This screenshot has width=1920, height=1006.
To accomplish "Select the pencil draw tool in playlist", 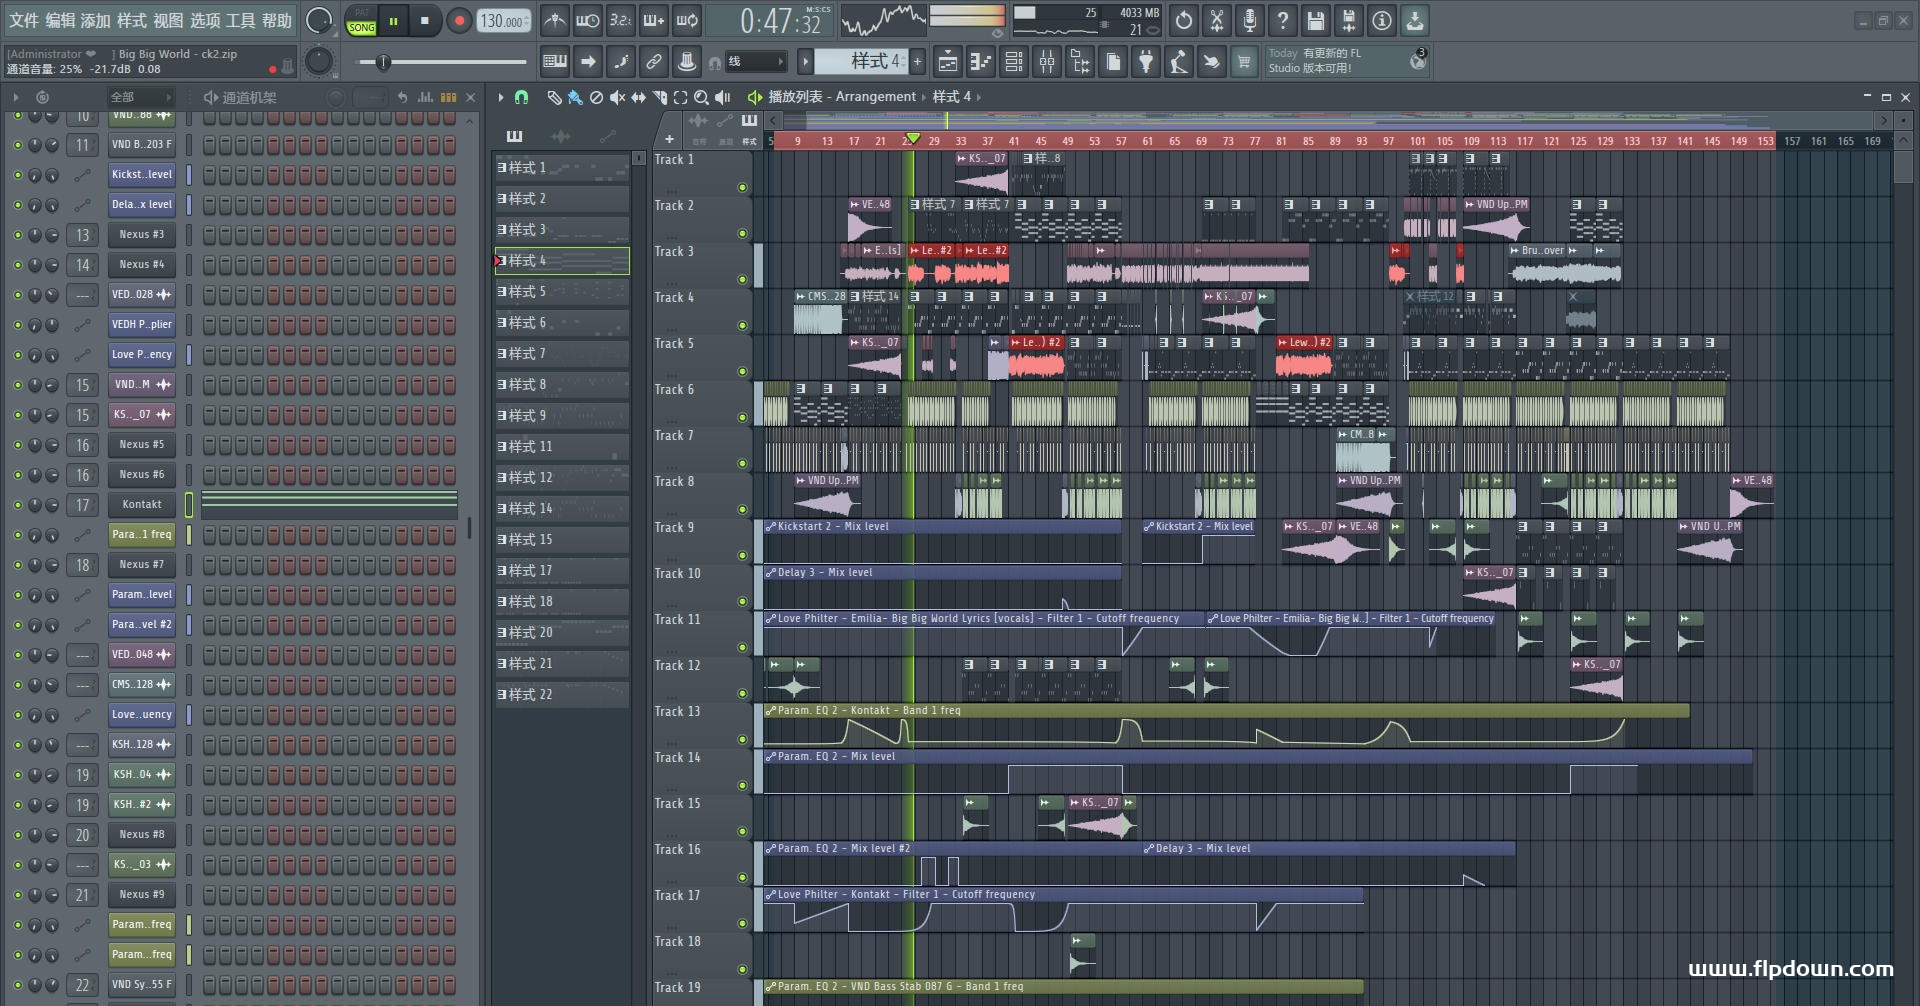I will (x=554, y=97).
